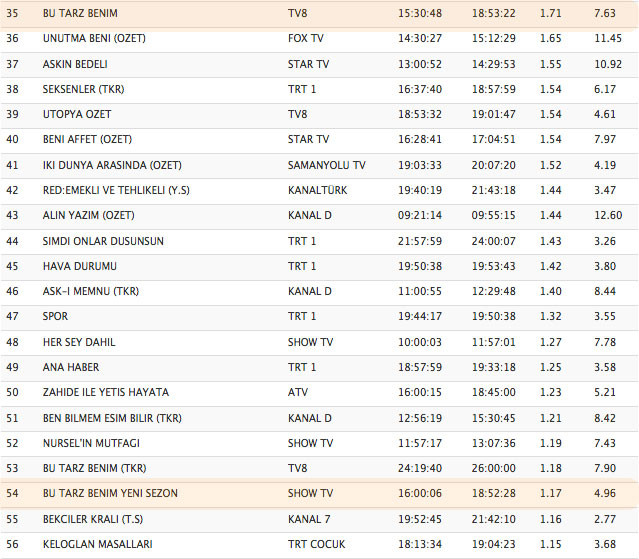
Task: Click rank number 35
Action: click(12, 13)
